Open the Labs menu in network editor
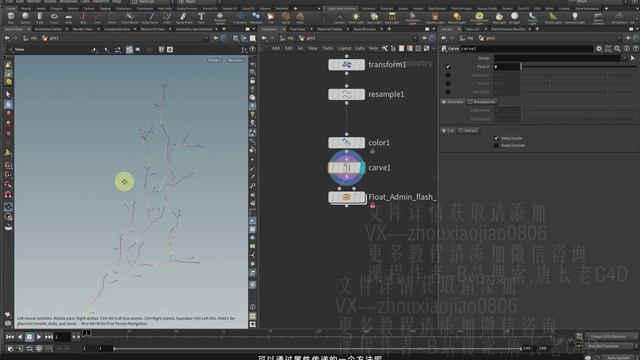640x360 pixels. [x=360, y=48]
